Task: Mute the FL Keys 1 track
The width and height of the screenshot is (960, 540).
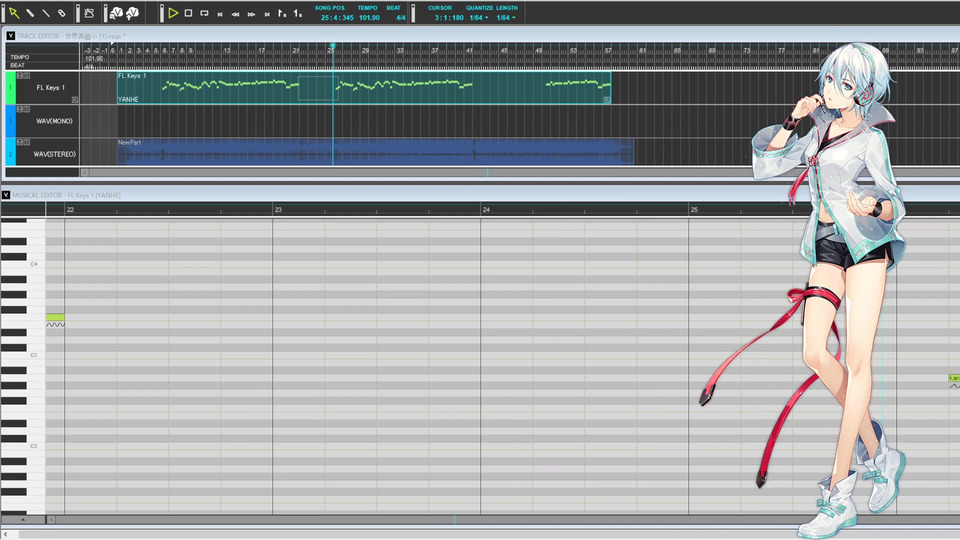Action: (20, 75)
